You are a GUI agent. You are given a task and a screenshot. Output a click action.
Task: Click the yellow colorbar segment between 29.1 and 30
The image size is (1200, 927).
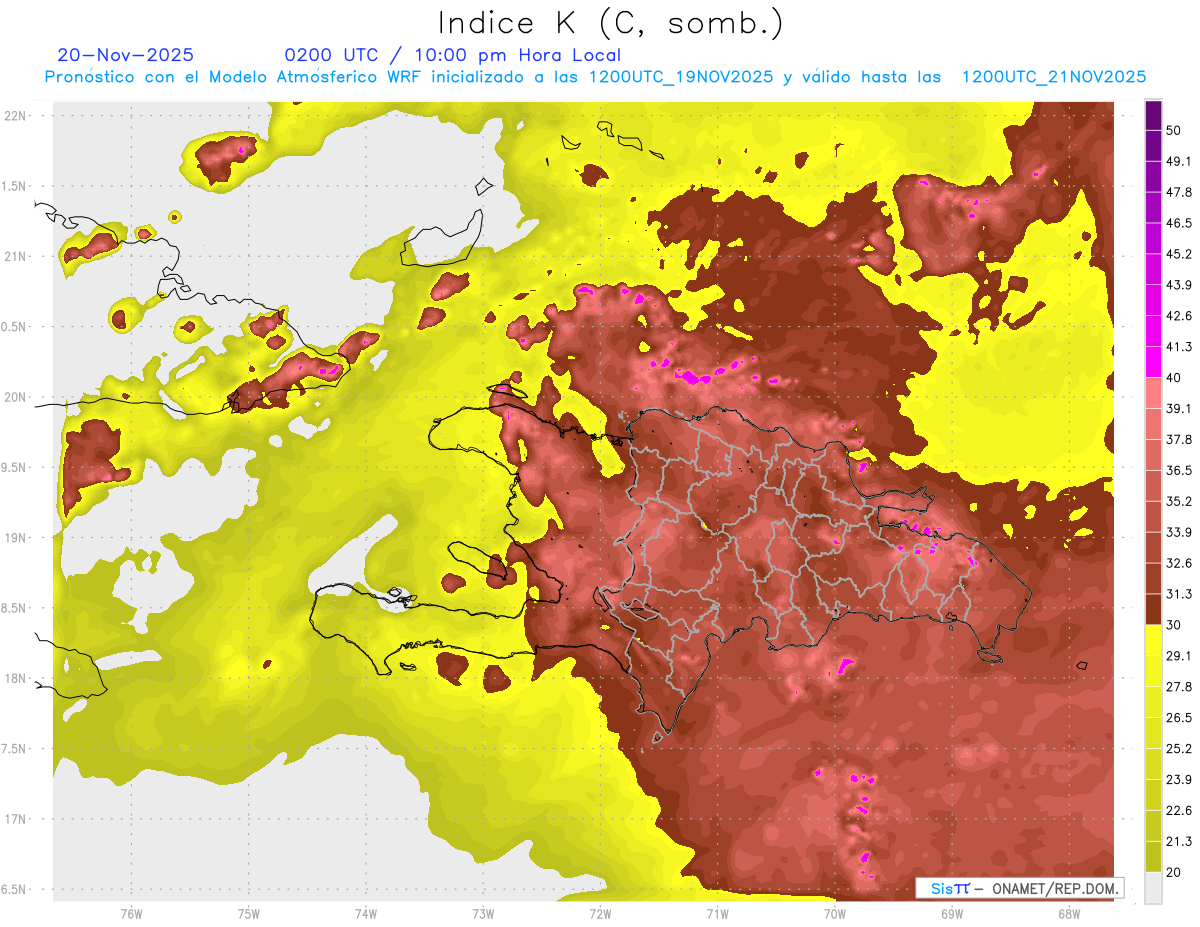pos(1153,641)
